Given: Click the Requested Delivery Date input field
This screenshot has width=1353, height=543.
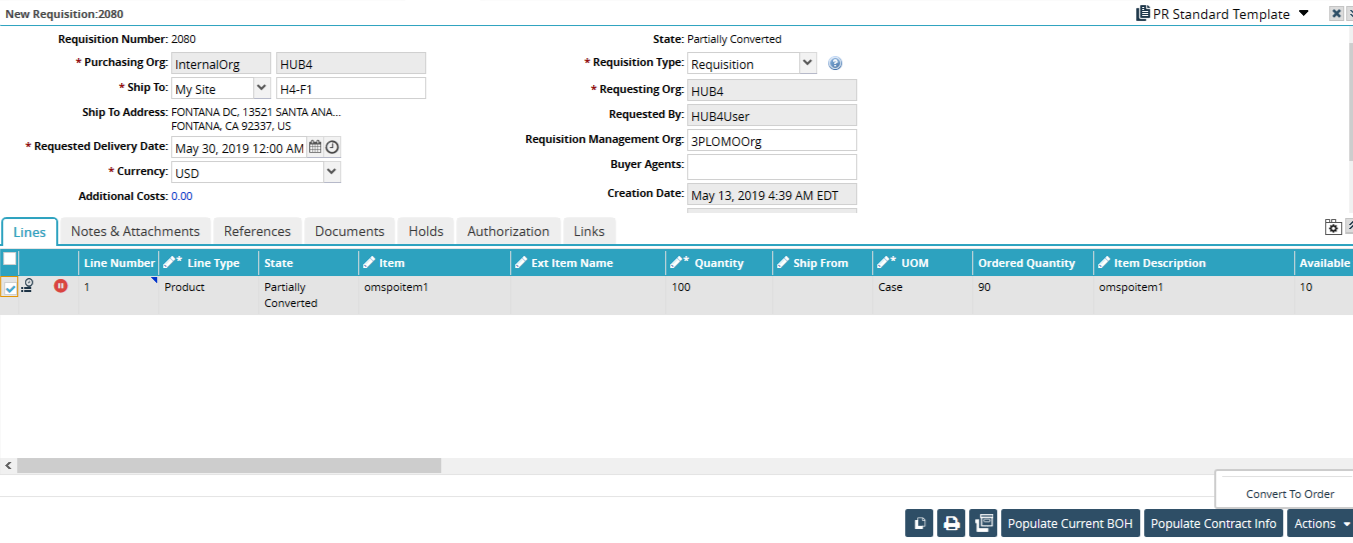Looking at the screenshot, I should pos(239,148).
